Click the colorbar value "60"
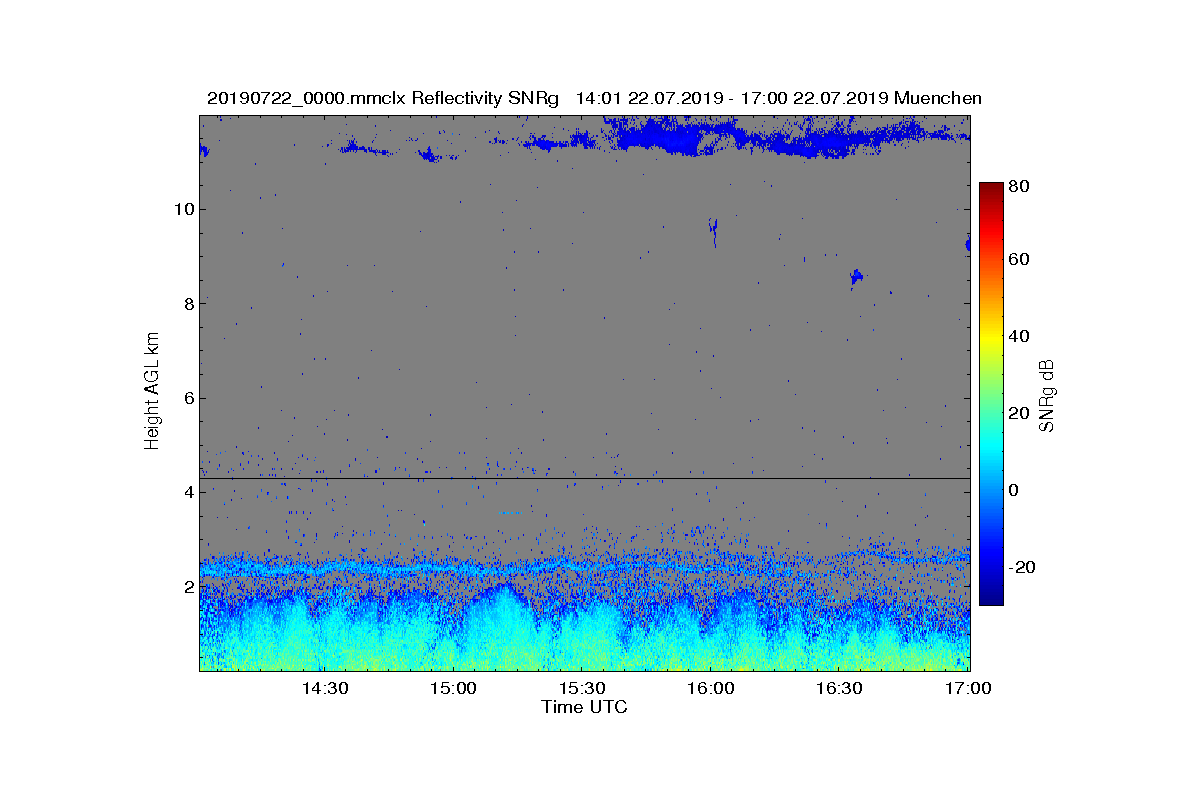 [x=1021, y=260]
